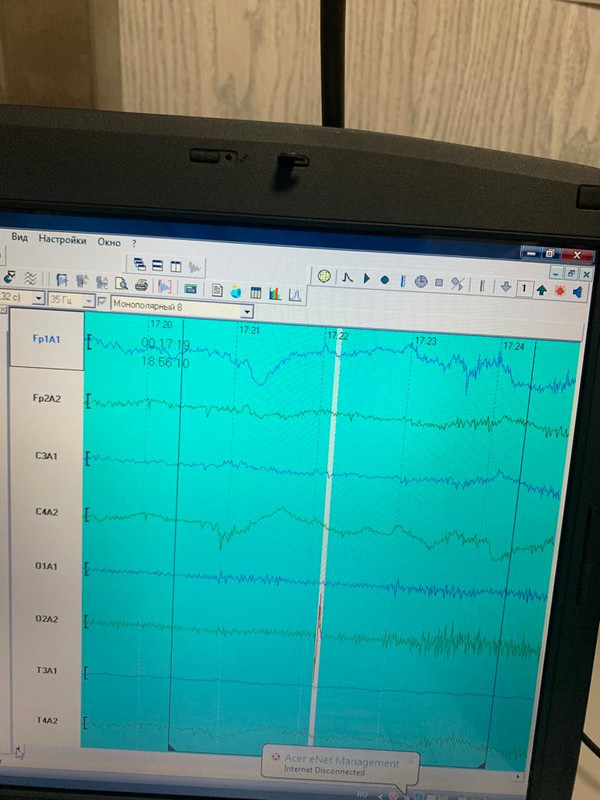Open the Настройки menu
Screen dimensions: 600x800
point(62,240)
